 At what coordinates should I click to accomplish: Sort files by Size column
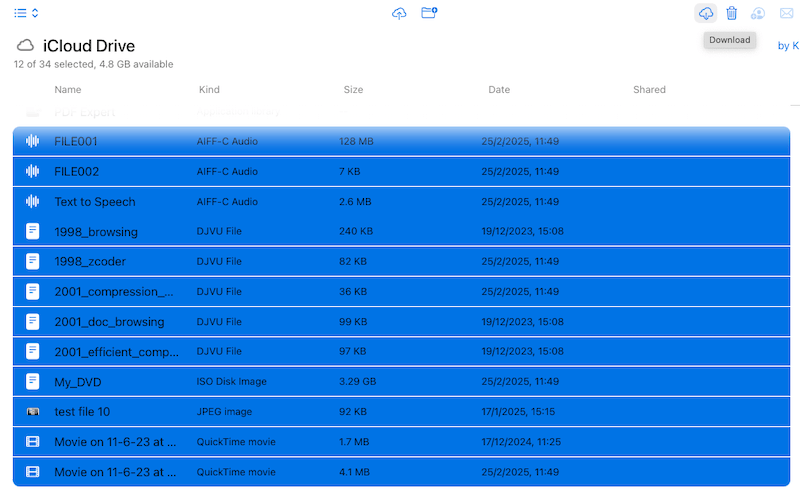click(353, 90)
